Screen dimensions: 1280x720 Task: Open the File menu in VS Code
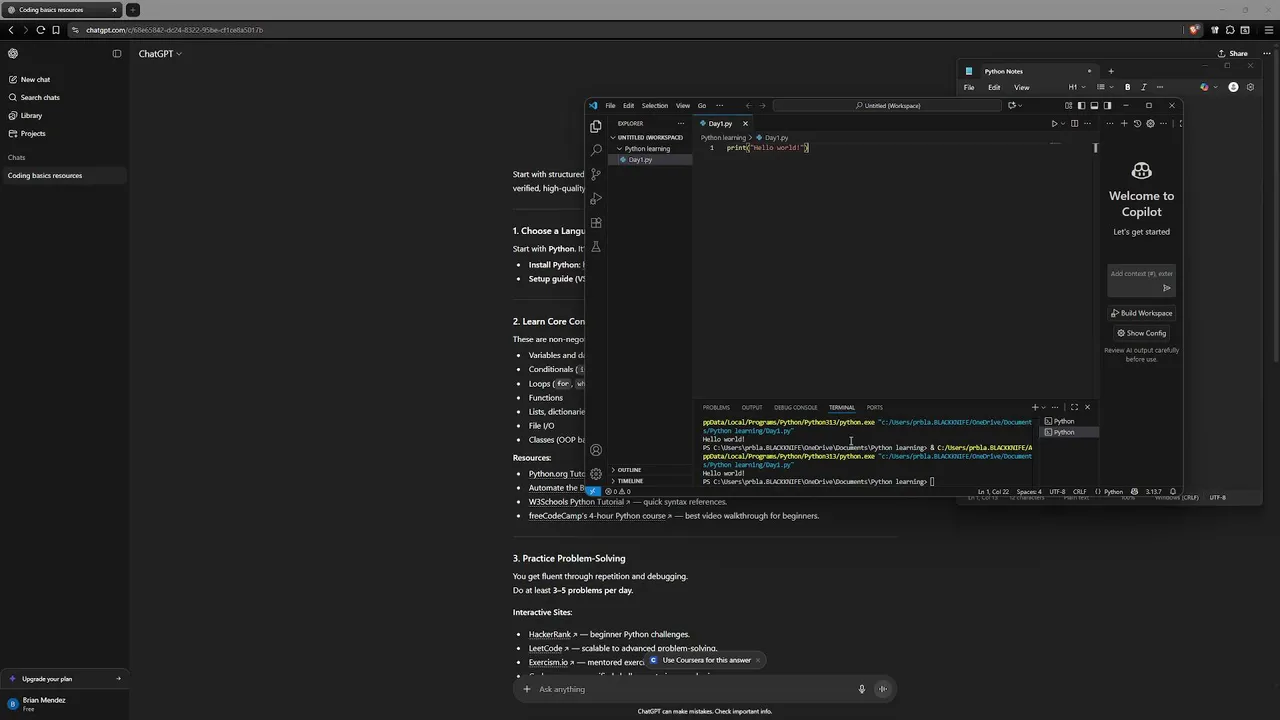point(610,105)
